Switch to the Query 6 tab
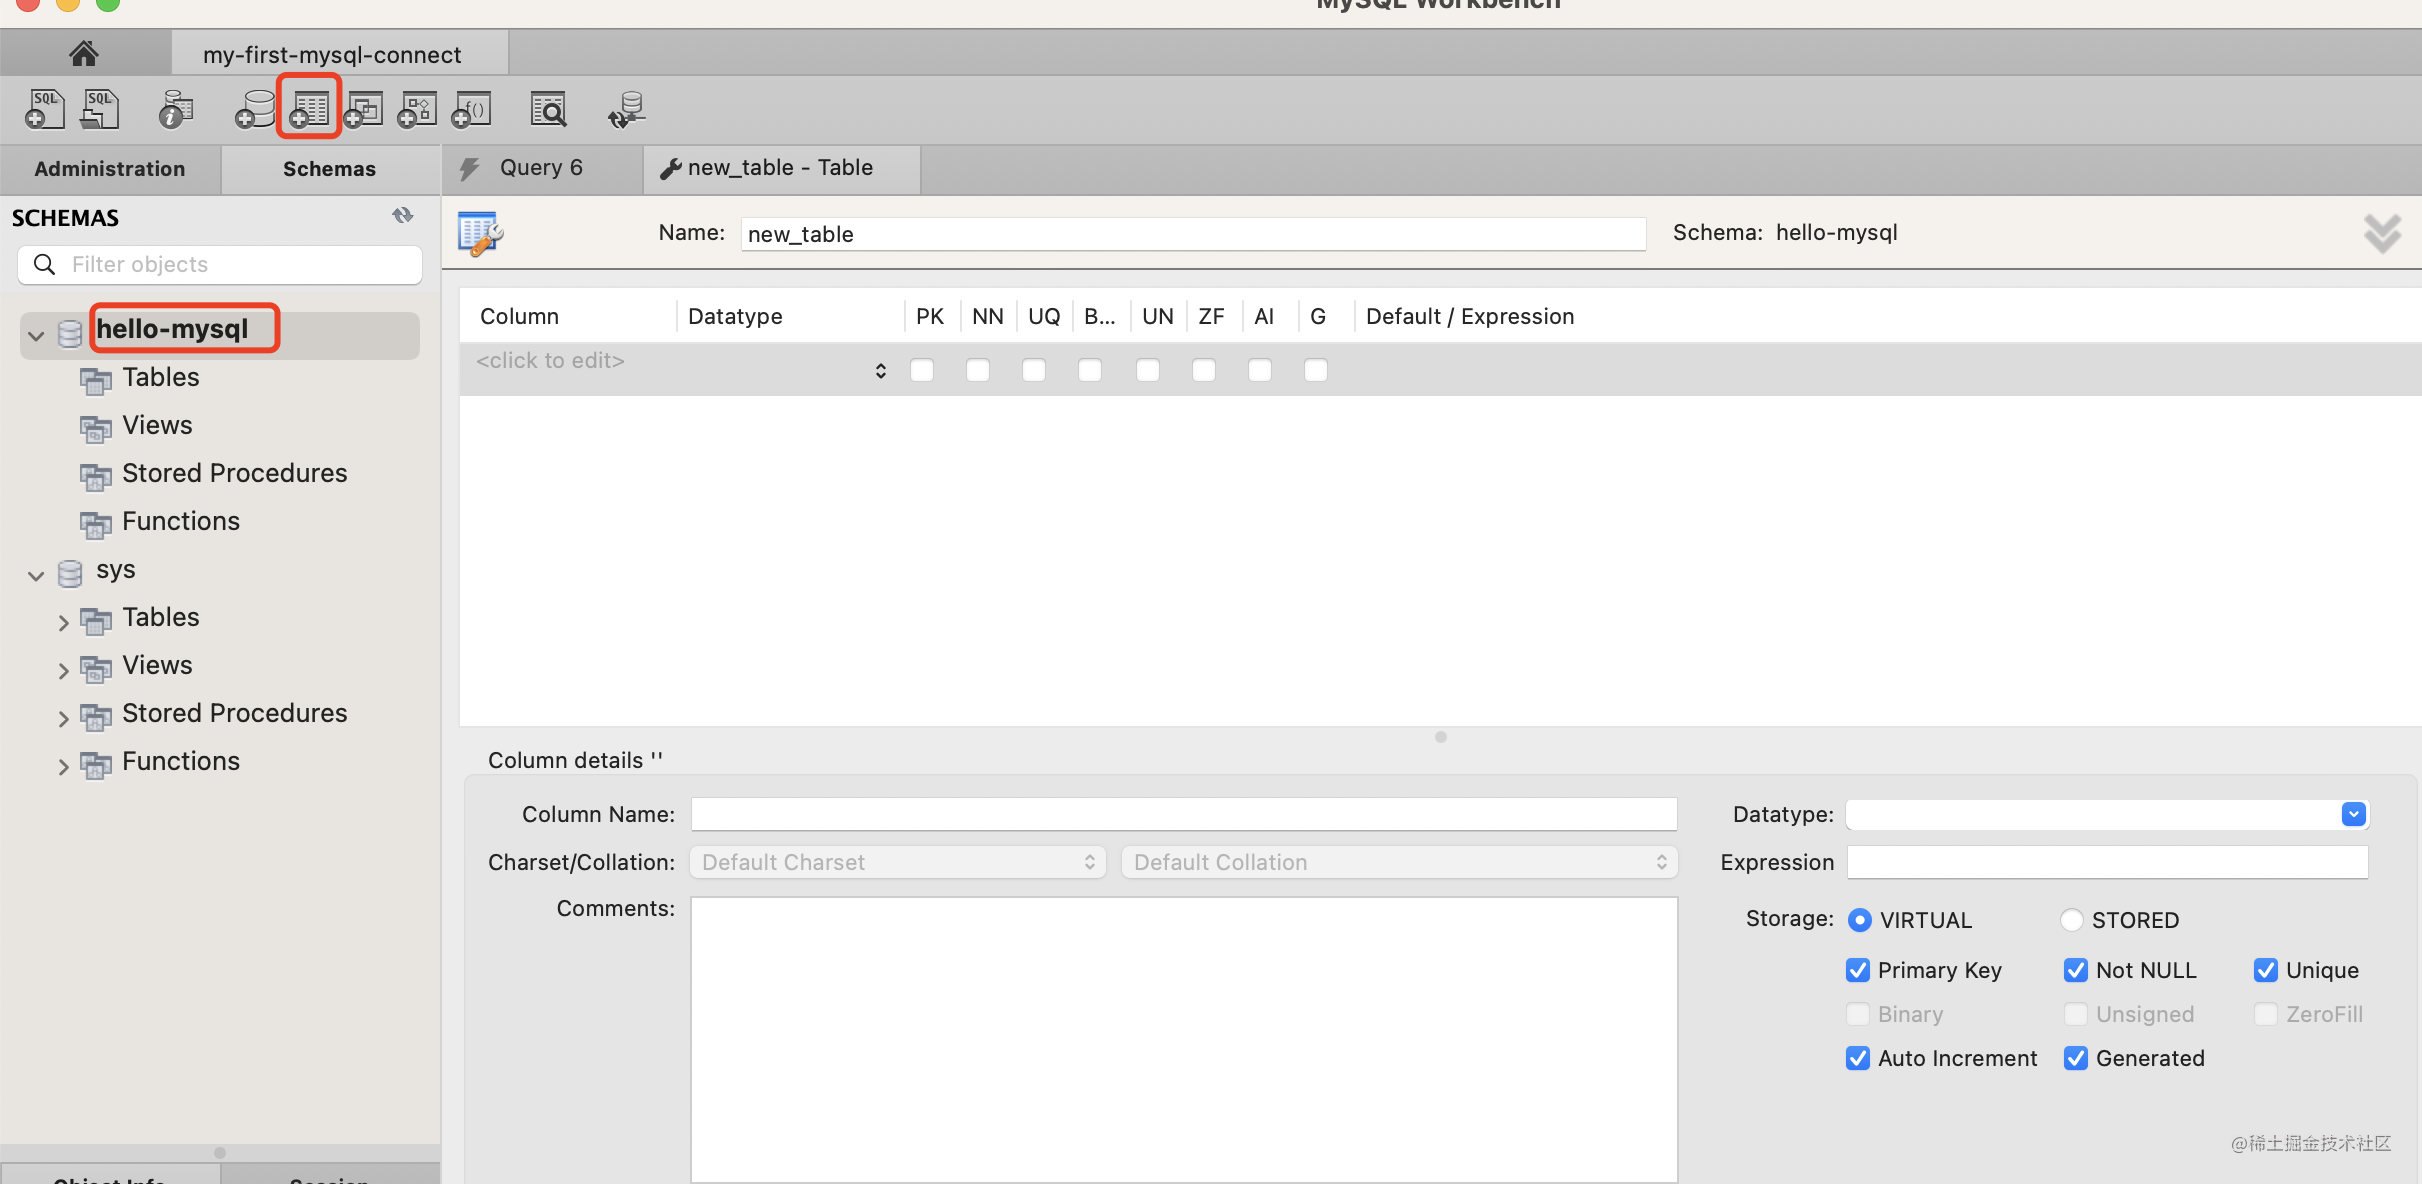The width and height of the screenshot is (2422, 1184). click(540, 168)
